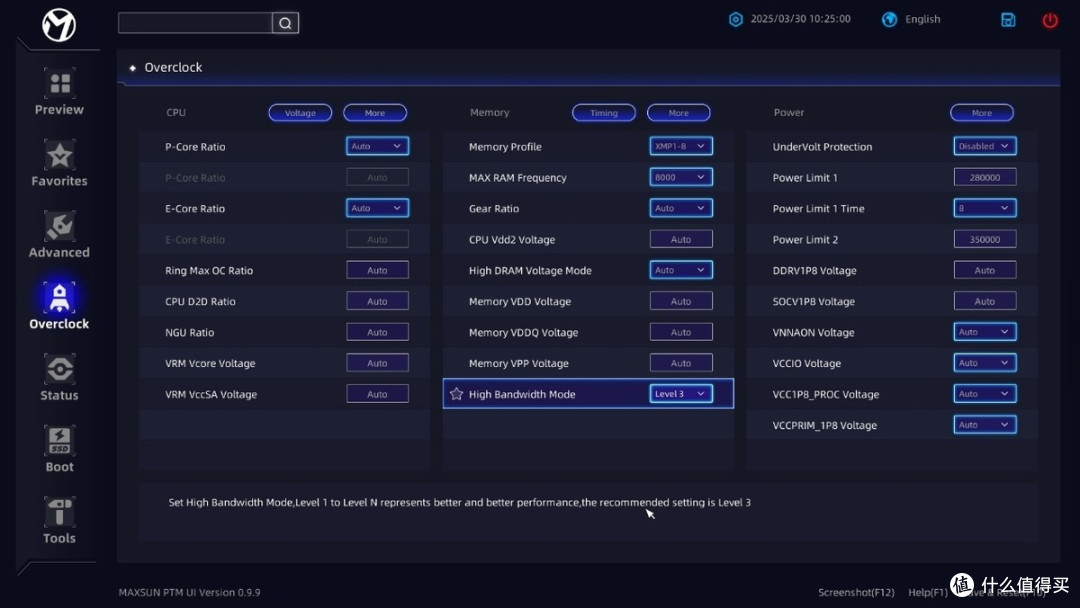This screenshot has height=608, width=1080.
Task: Click Power Limit 1 value 280000
Action: 985,177
